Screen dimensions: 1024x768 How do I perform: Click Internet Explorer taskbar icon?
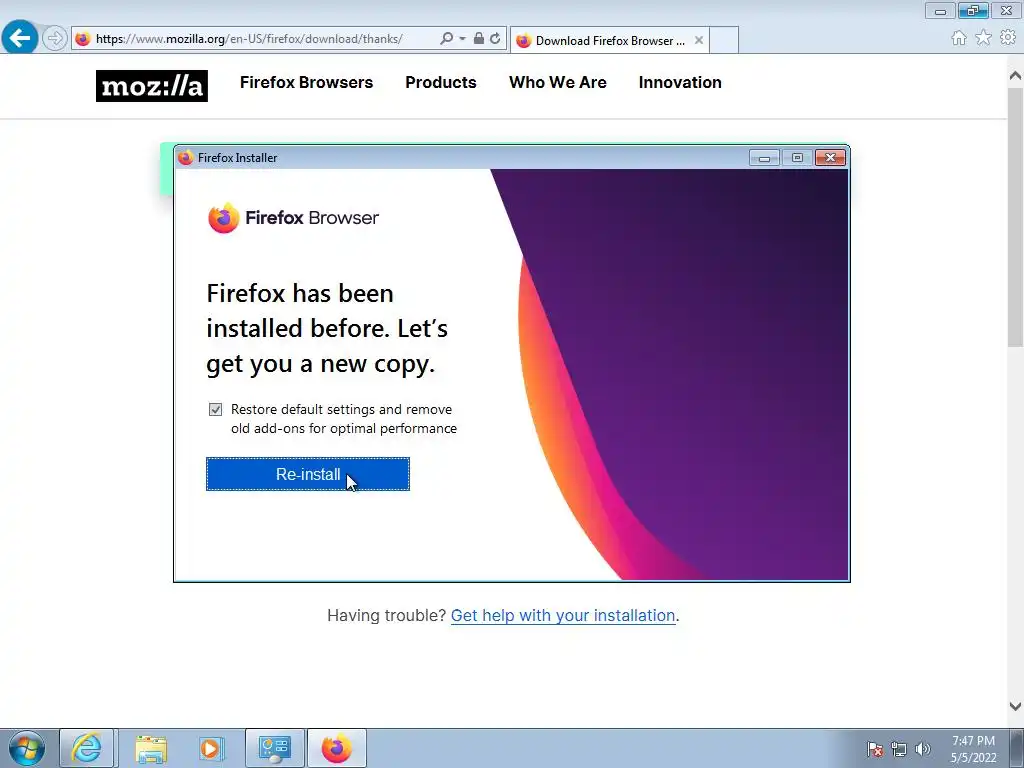[x=87, y=748]
